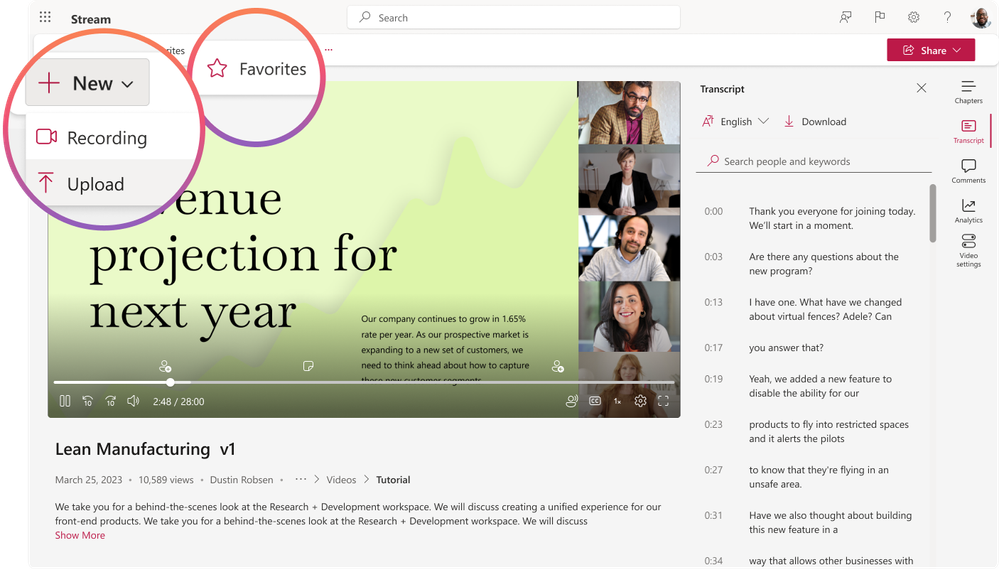Click the first person marker on timeline
The height and width of the screenshot is (570, 999).
(165, 366)
